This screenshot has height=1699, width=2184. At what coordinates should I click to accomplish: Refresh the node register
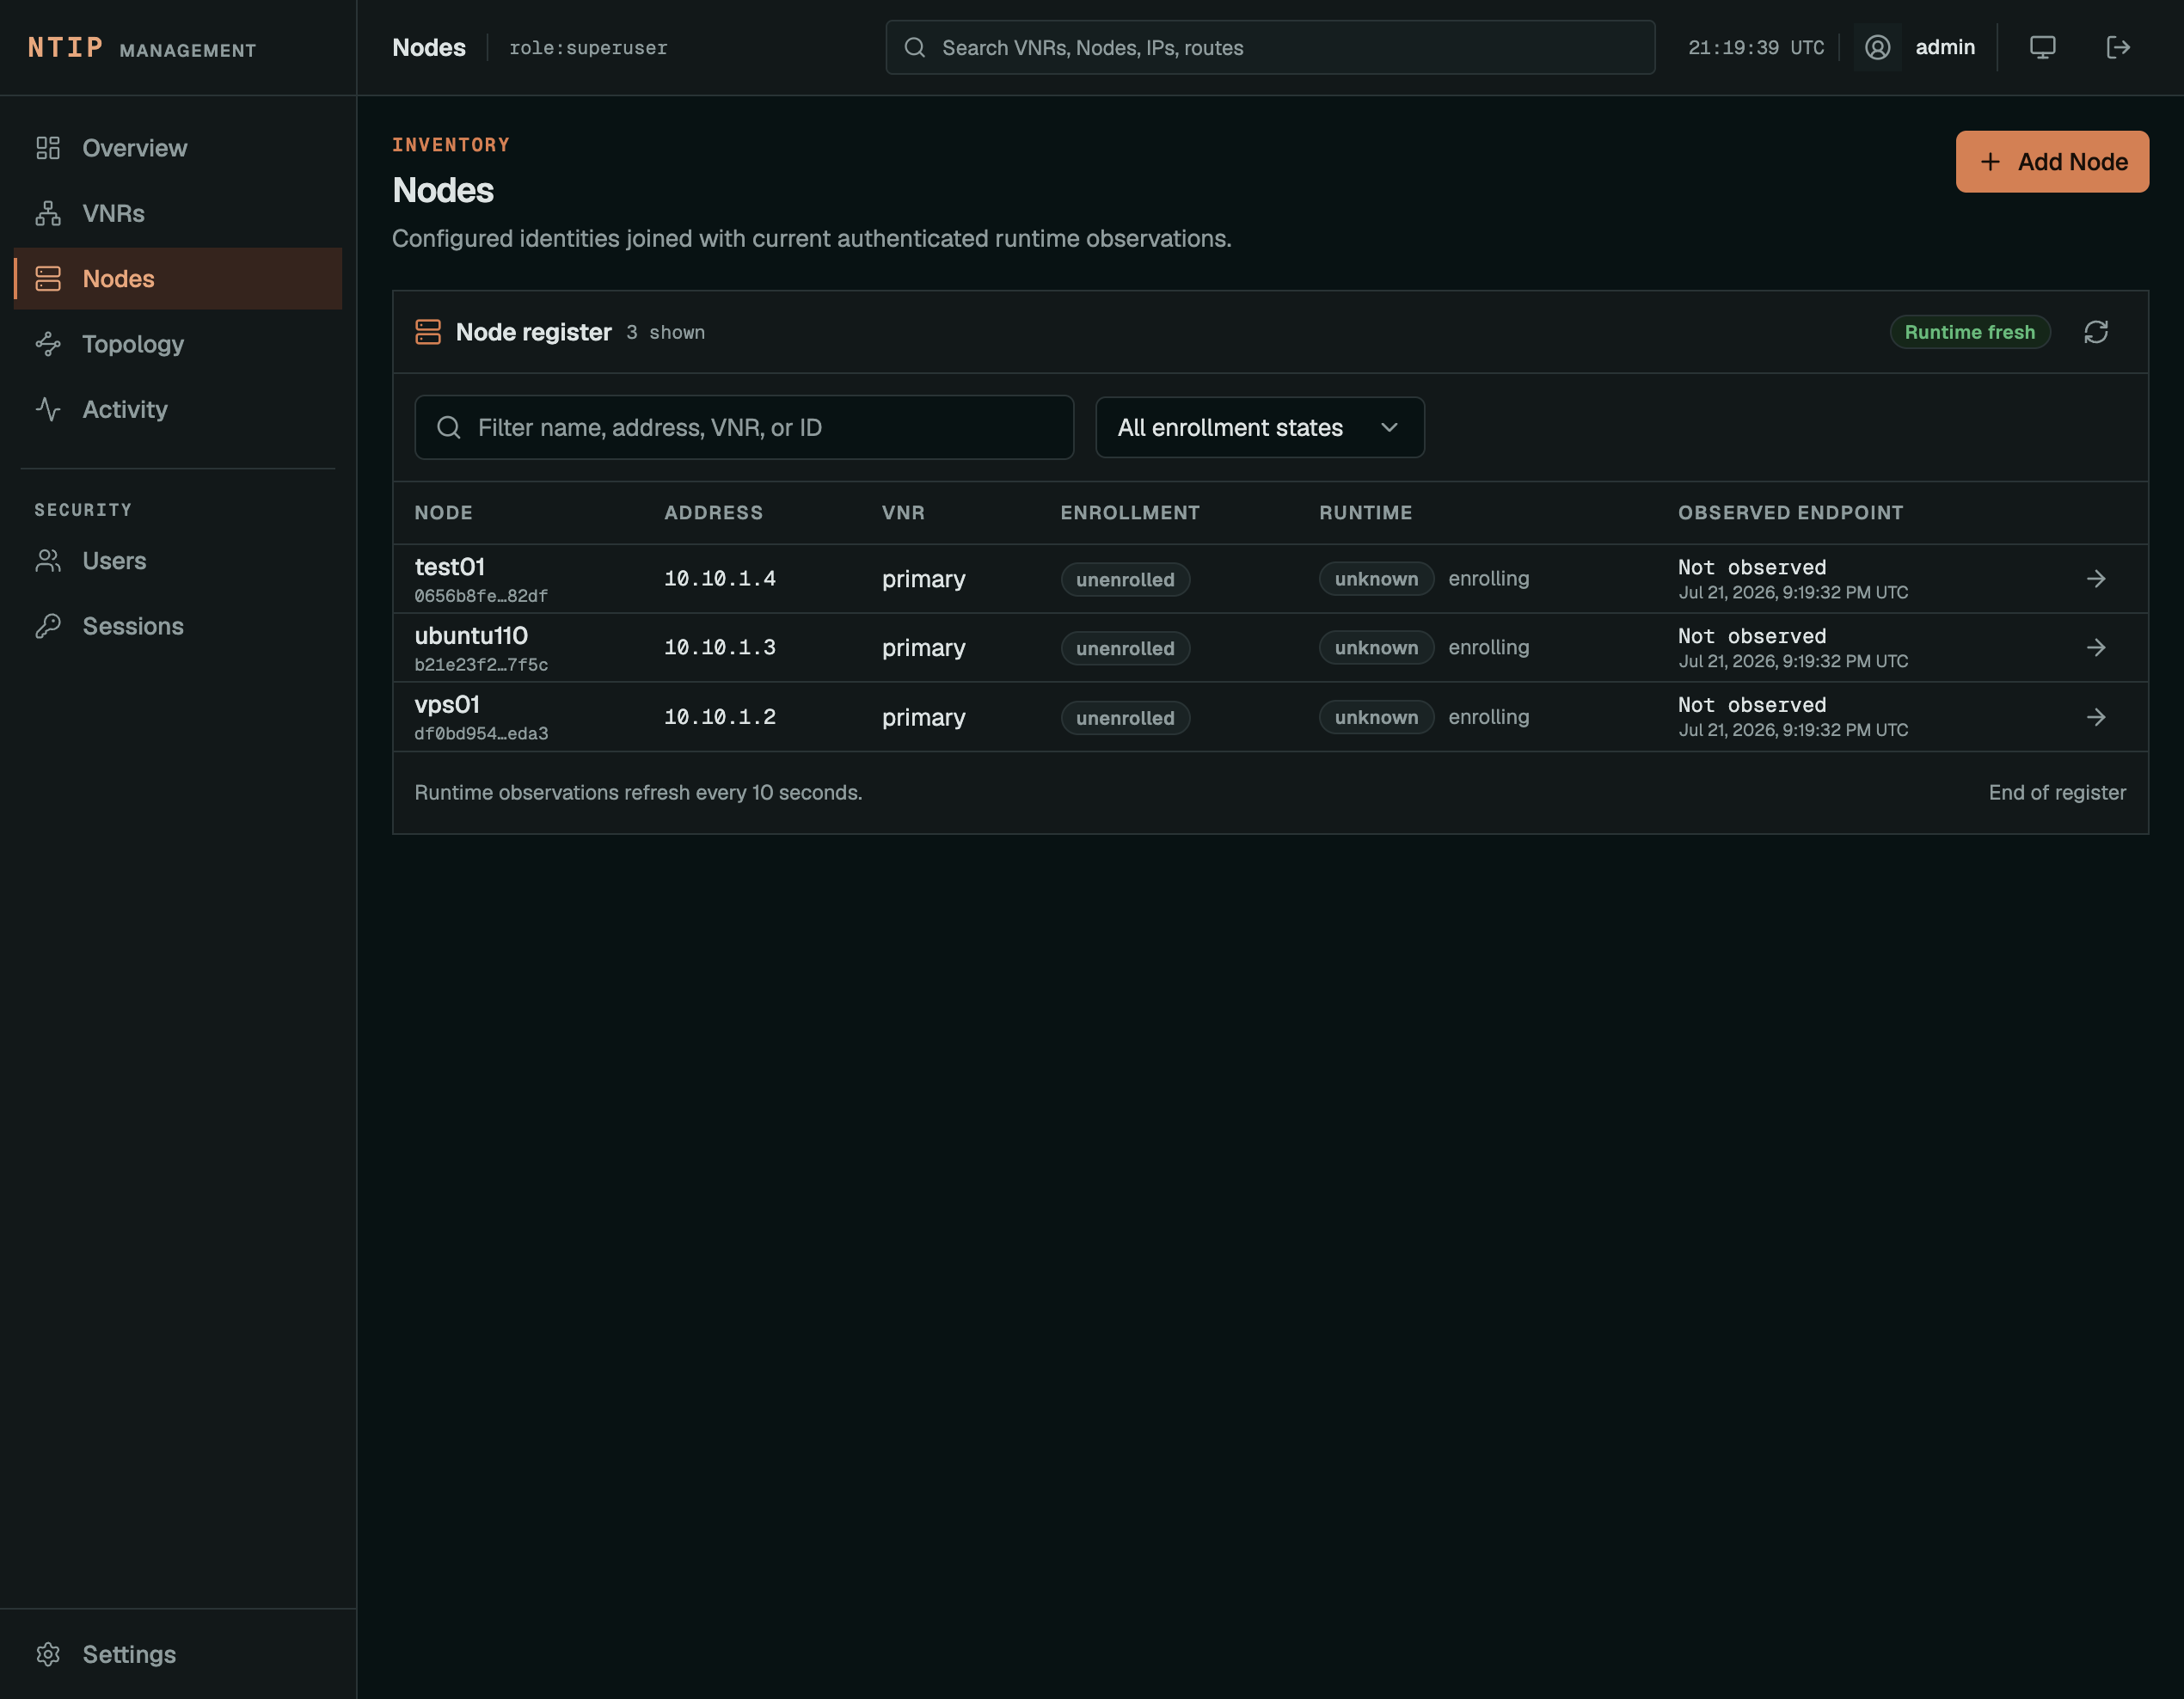tap(2096, 332)
